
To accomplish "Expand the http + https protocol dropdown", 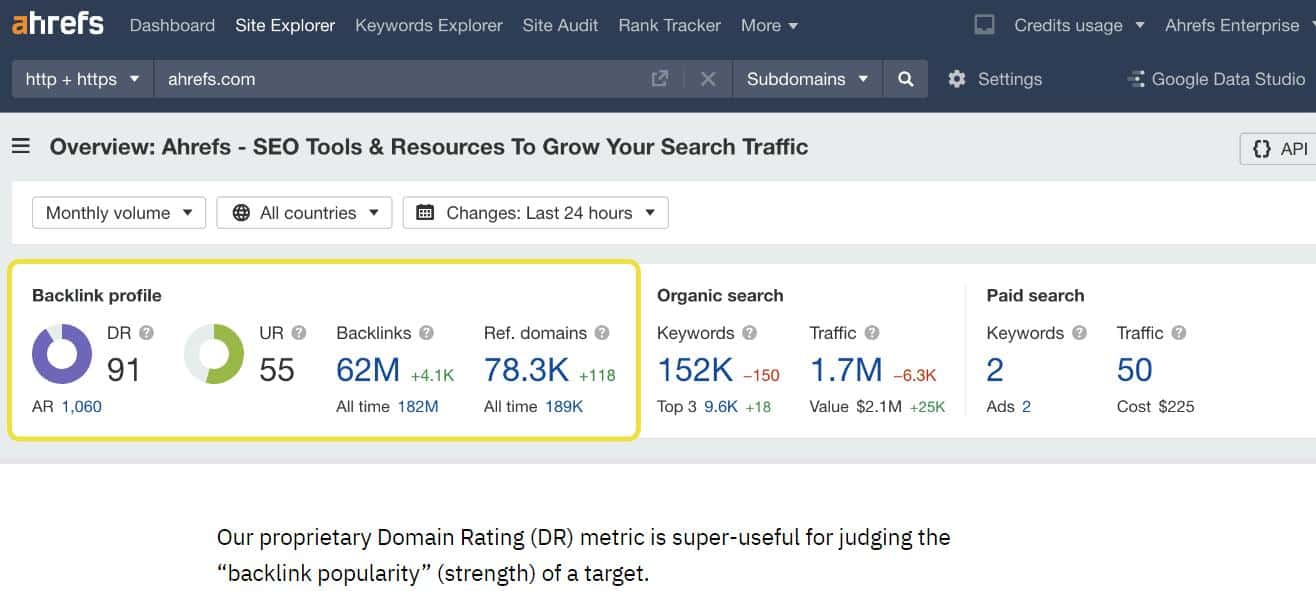I will pyautogui.click(x=82, y=79).
